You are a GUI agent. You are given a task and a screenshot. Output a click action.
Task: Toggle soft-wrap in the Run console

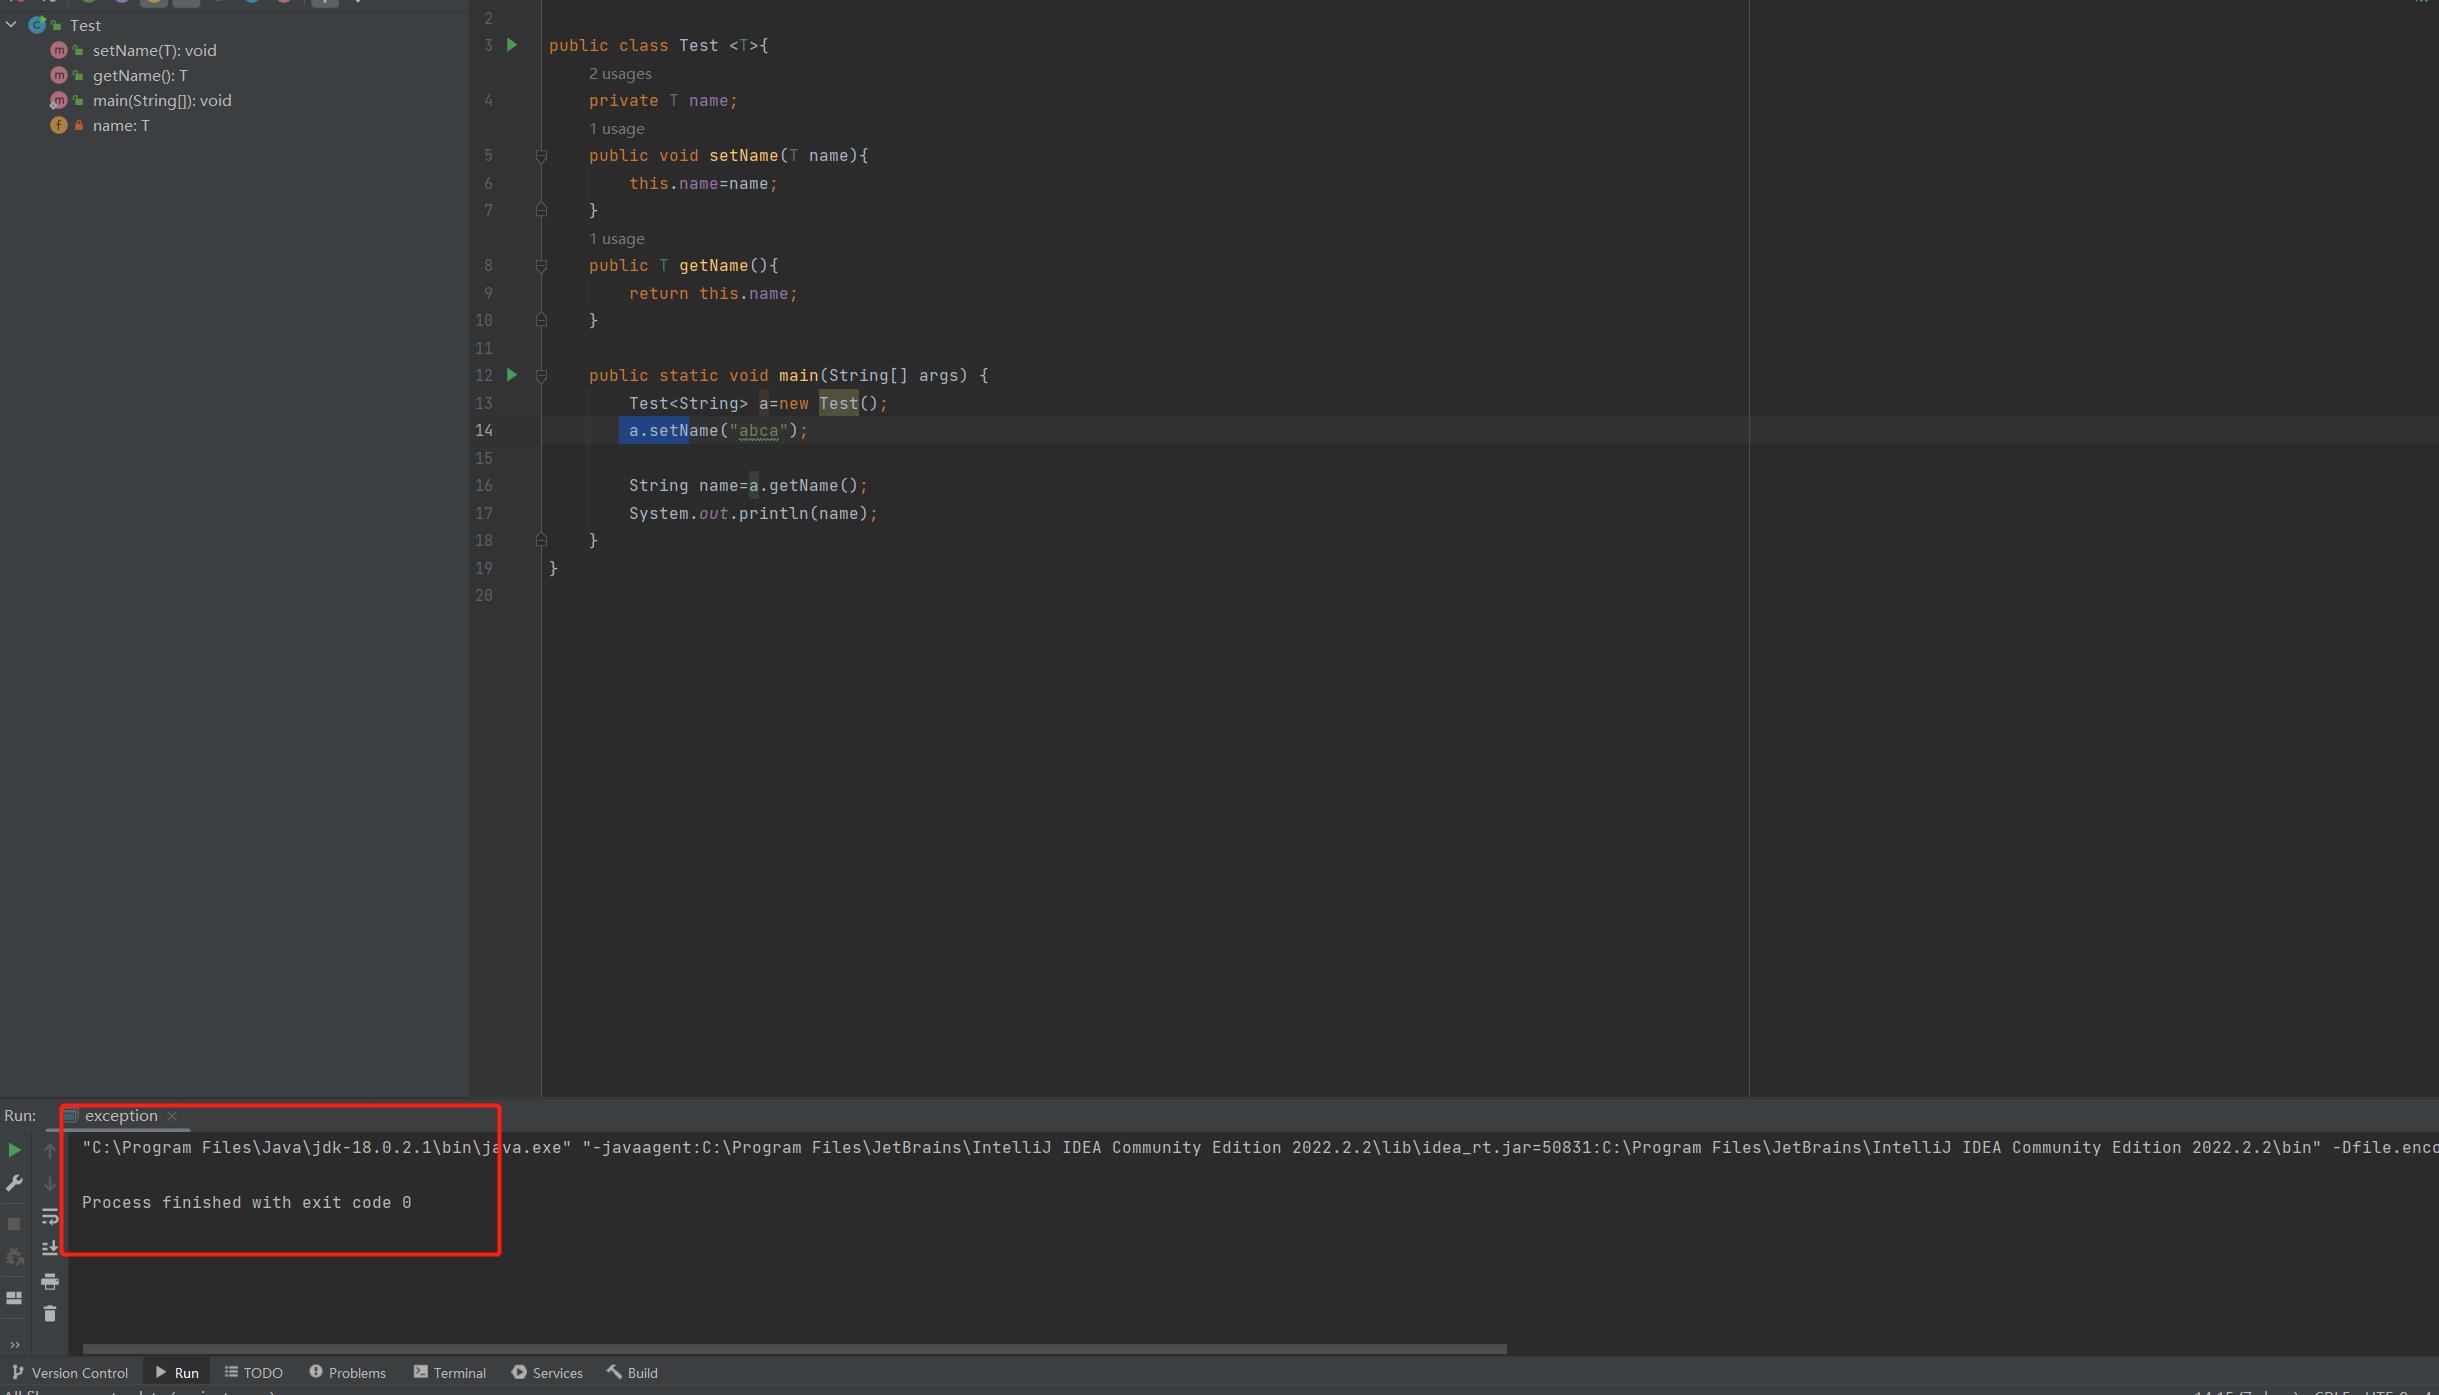50,1217
